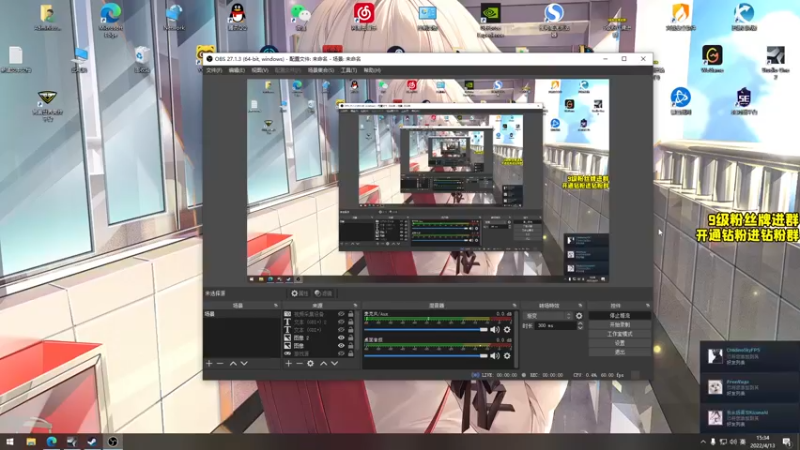
Task: Add a new source with plus icon
Action: [288, 363]
